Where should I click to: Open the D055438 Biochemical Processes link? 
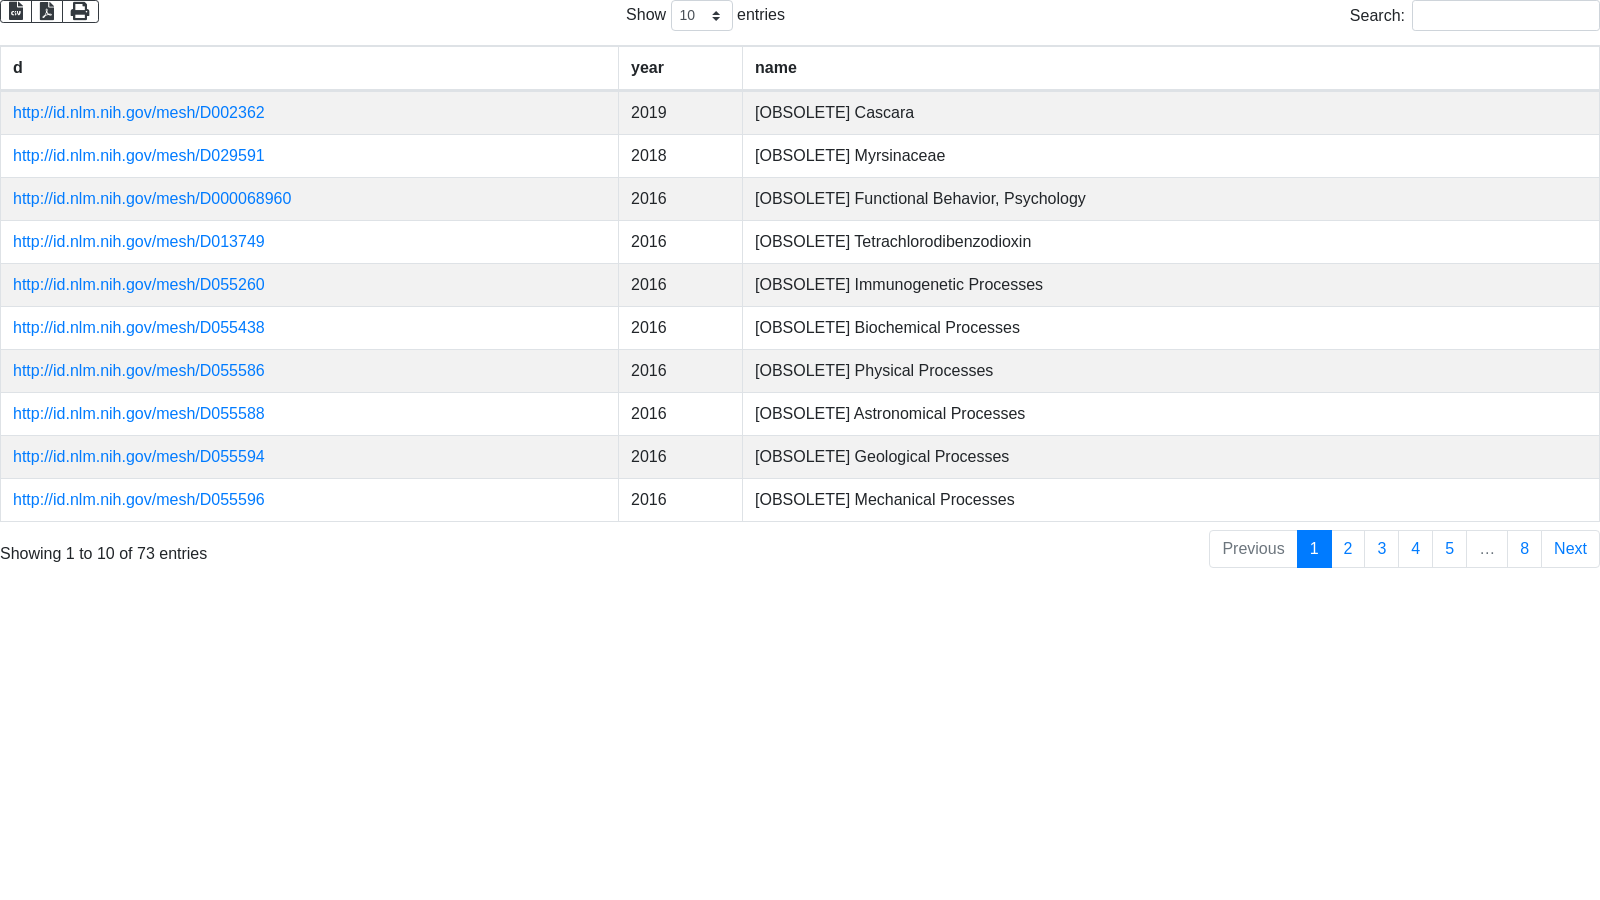click(138, 328)
